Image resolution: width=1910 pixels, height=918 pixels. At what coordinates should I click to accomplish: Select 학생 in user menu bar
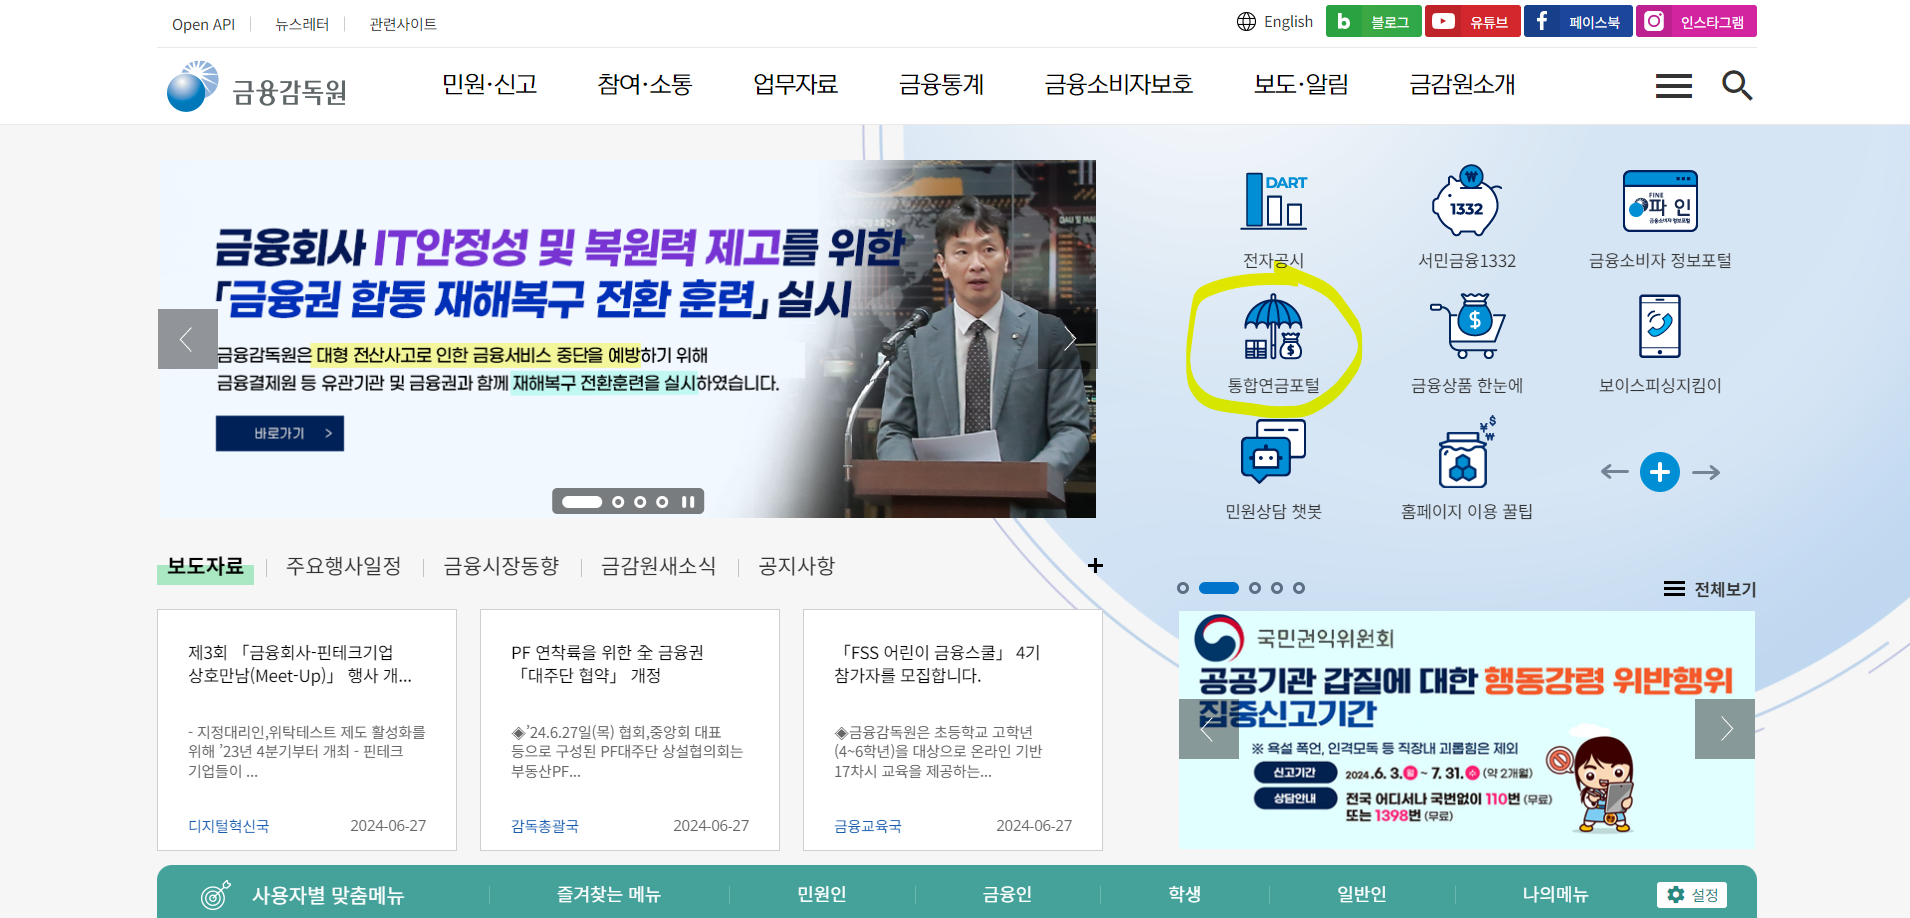(x=1185, y=894)
